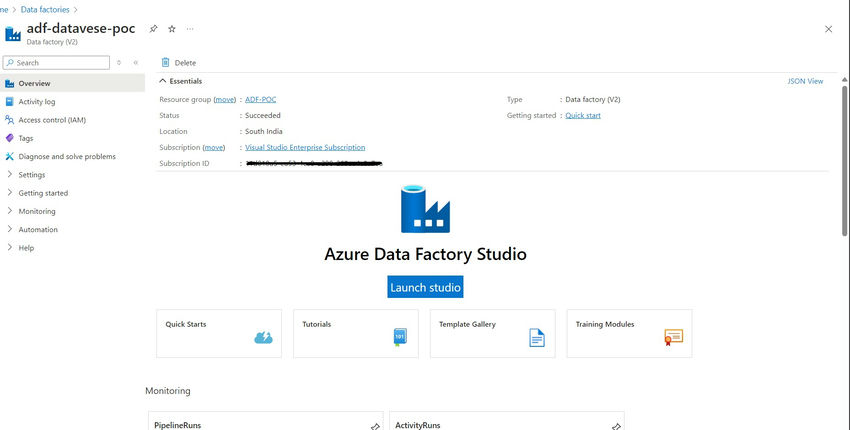This screenshot has height=430, width=850.
Task: Click the Access control people icon
Action: pos(9,120)
